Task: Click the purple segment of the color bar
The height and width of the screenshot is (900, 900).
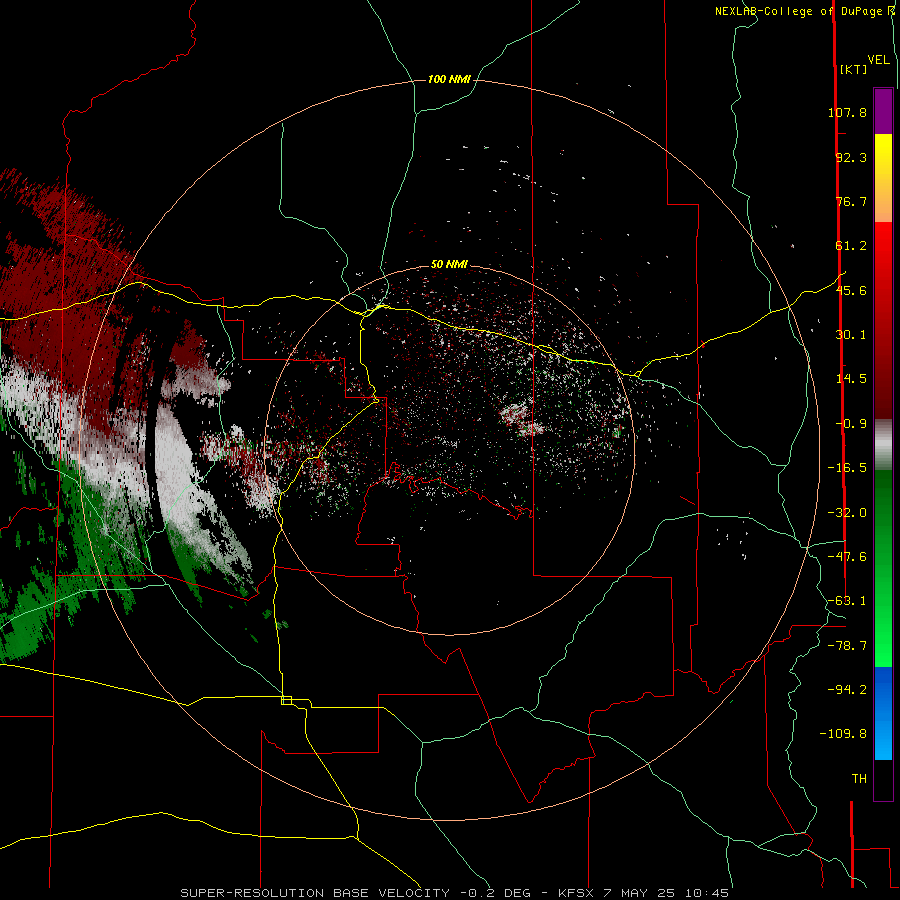Action: [x=883, y=111]
